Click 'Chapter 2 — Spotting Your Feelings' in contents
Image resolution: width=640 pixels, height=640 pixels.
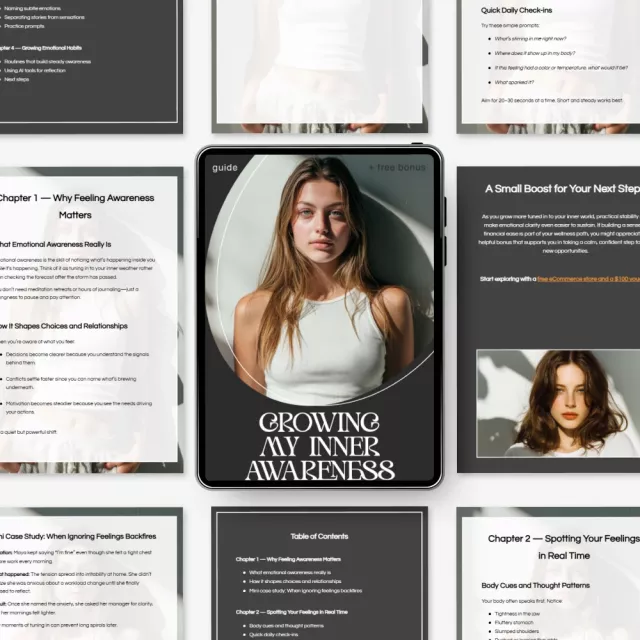click(291, 611)
